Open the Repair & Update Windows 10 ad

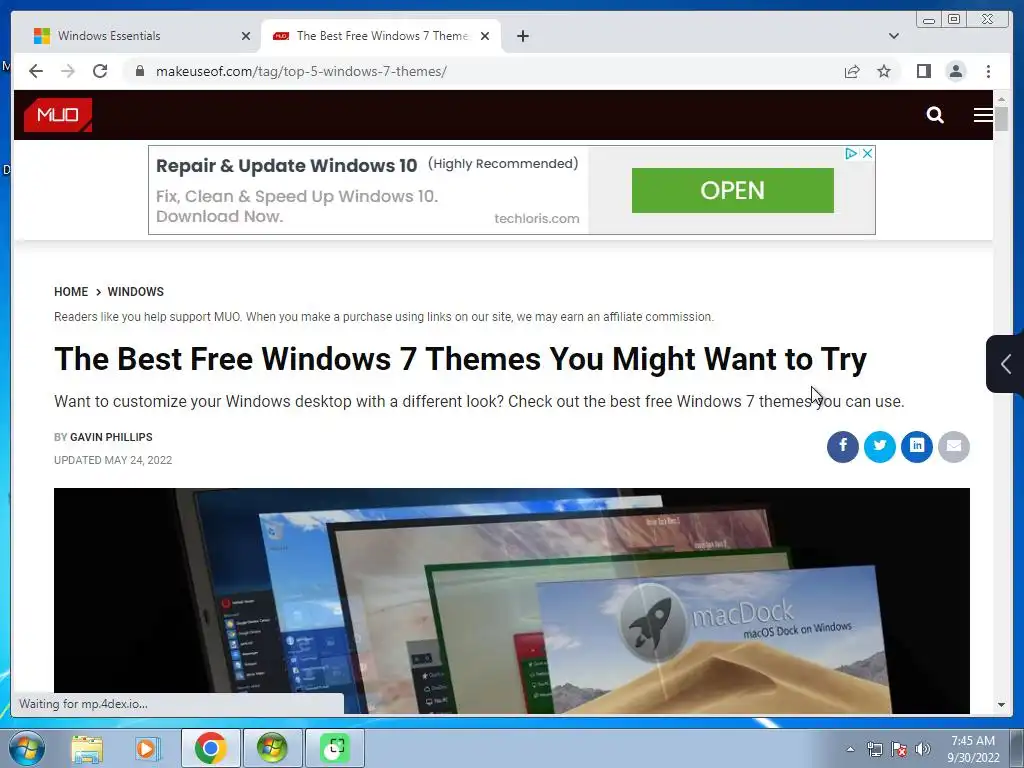pos(286,166)
